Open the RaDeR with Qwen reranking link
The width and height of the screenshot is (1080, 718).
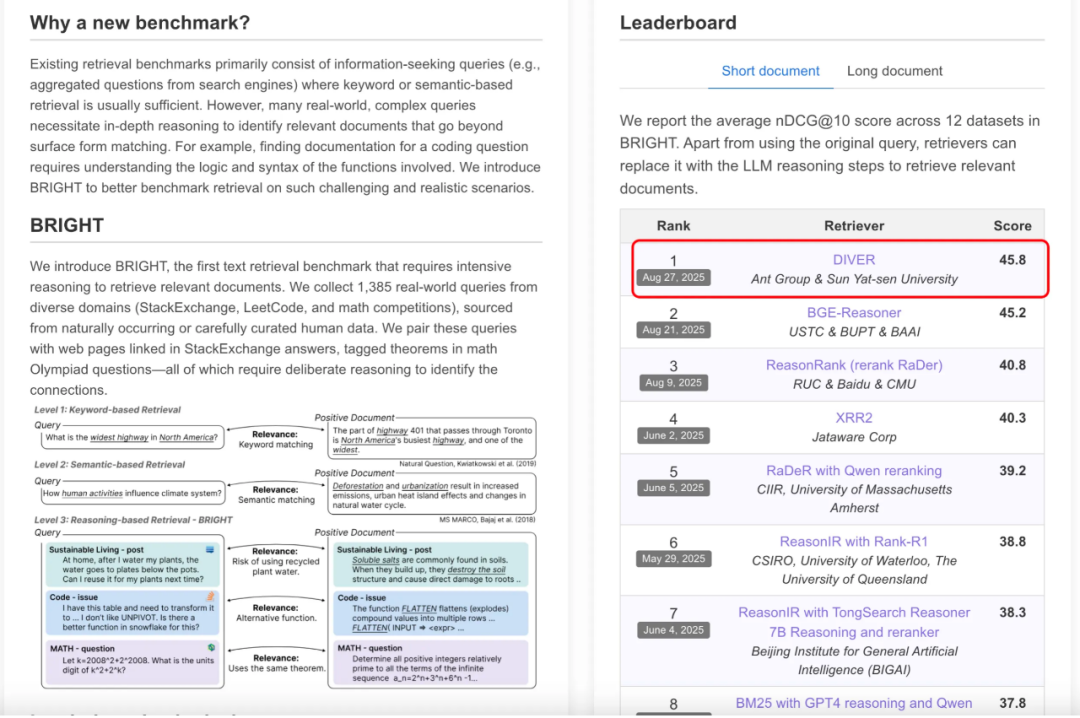pyautogui.click(x=853, y=471)
